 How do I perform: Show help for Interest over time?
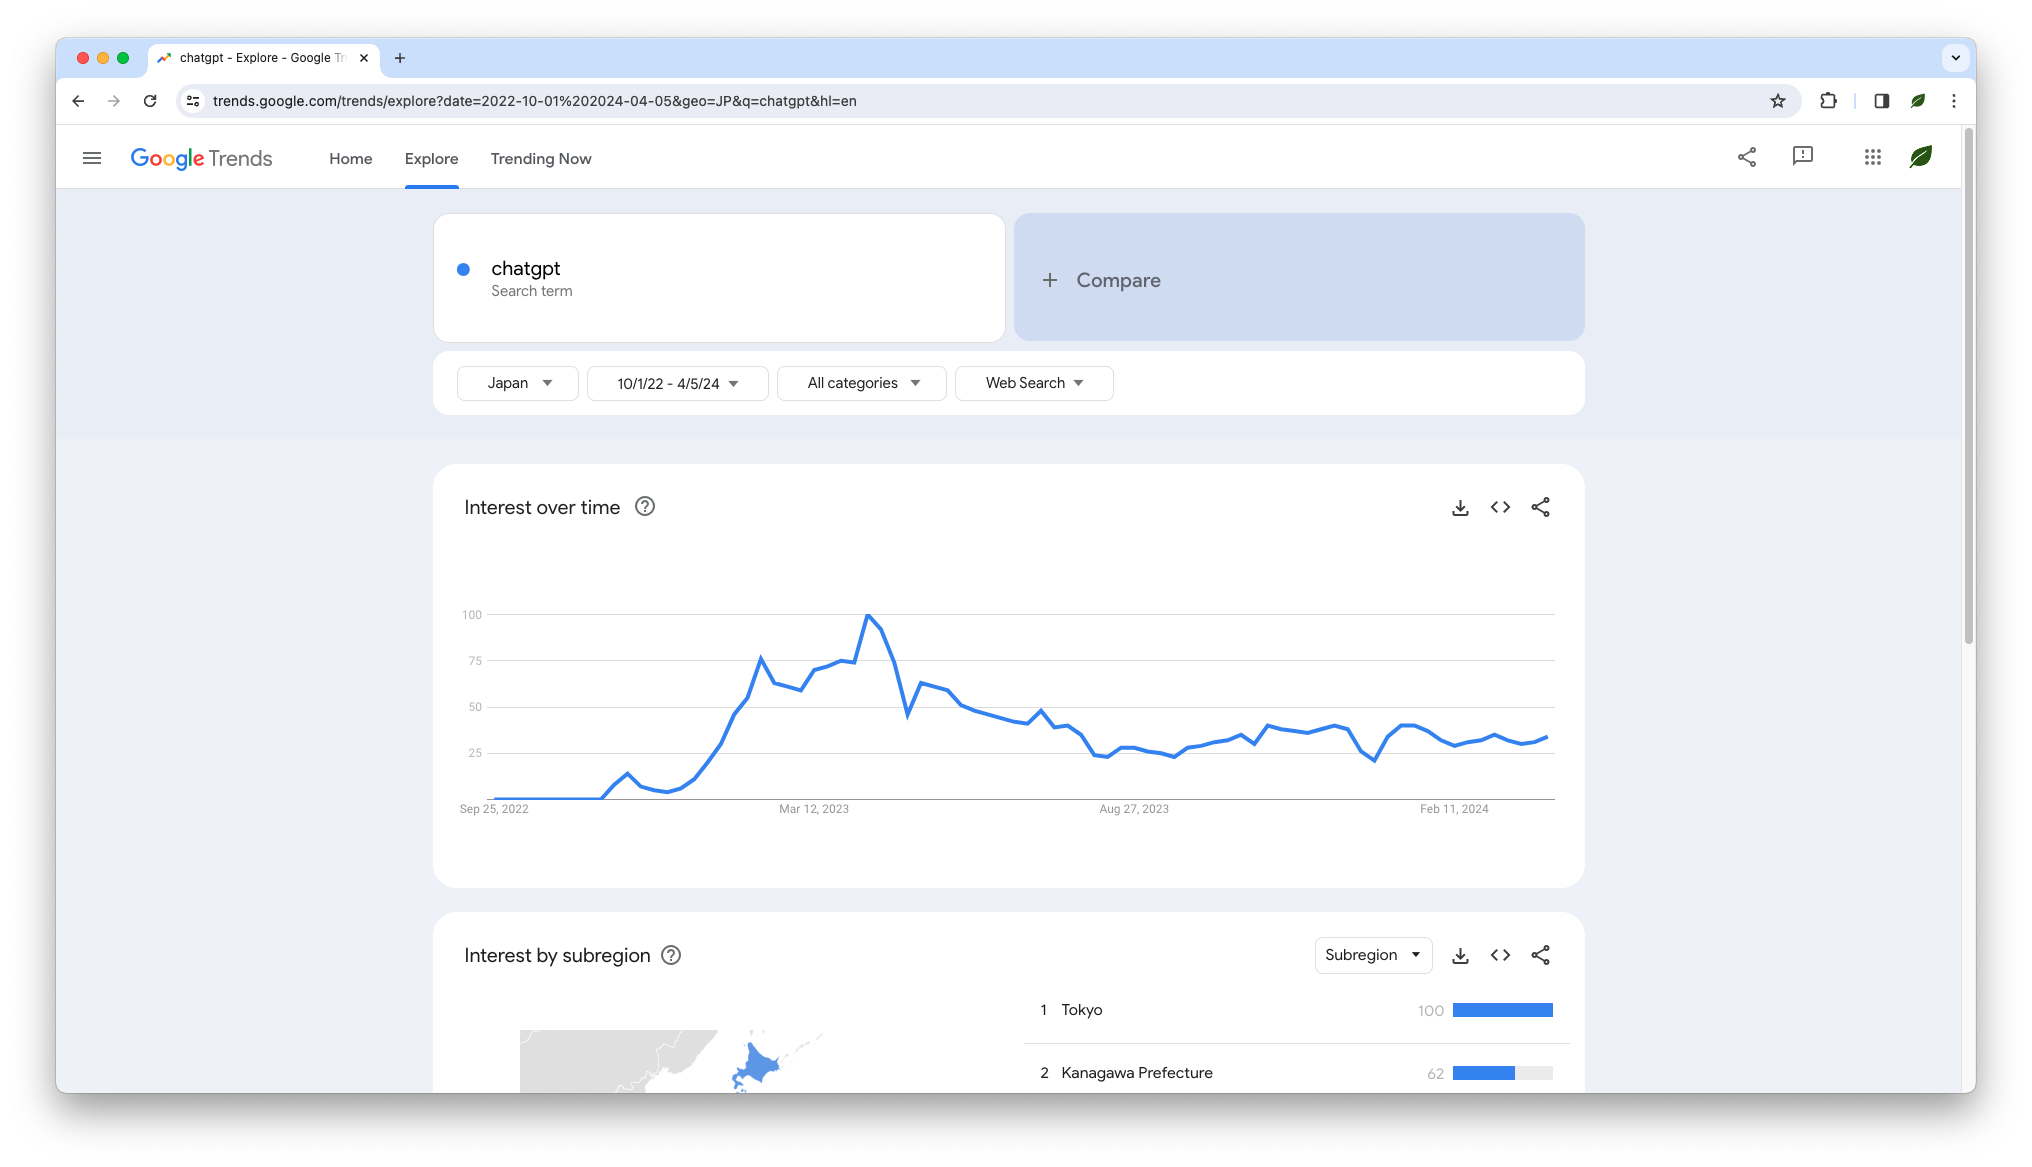[645, 507]
